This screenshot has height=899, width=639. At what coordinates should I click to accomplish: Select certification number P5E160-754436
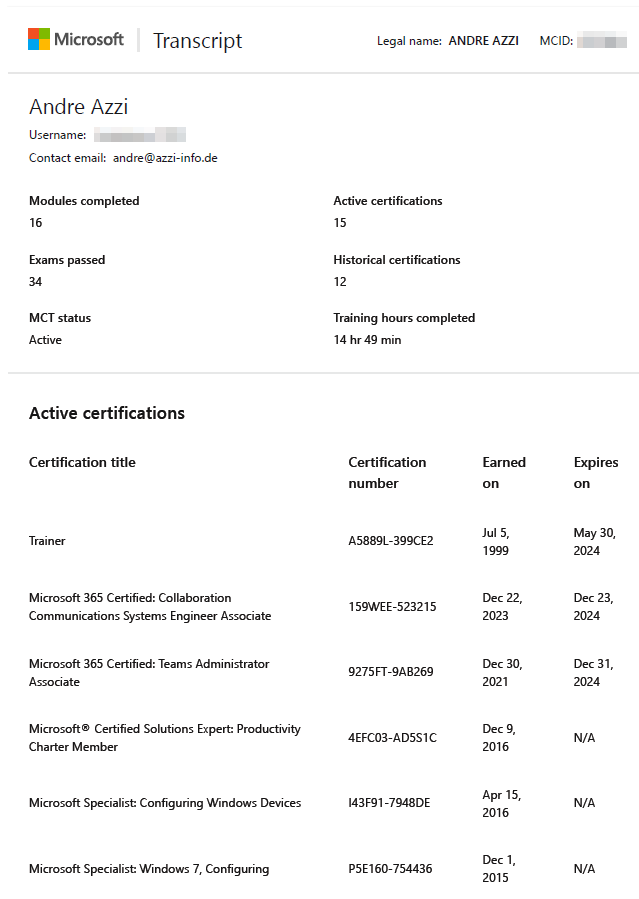click(x=390, y=869)
